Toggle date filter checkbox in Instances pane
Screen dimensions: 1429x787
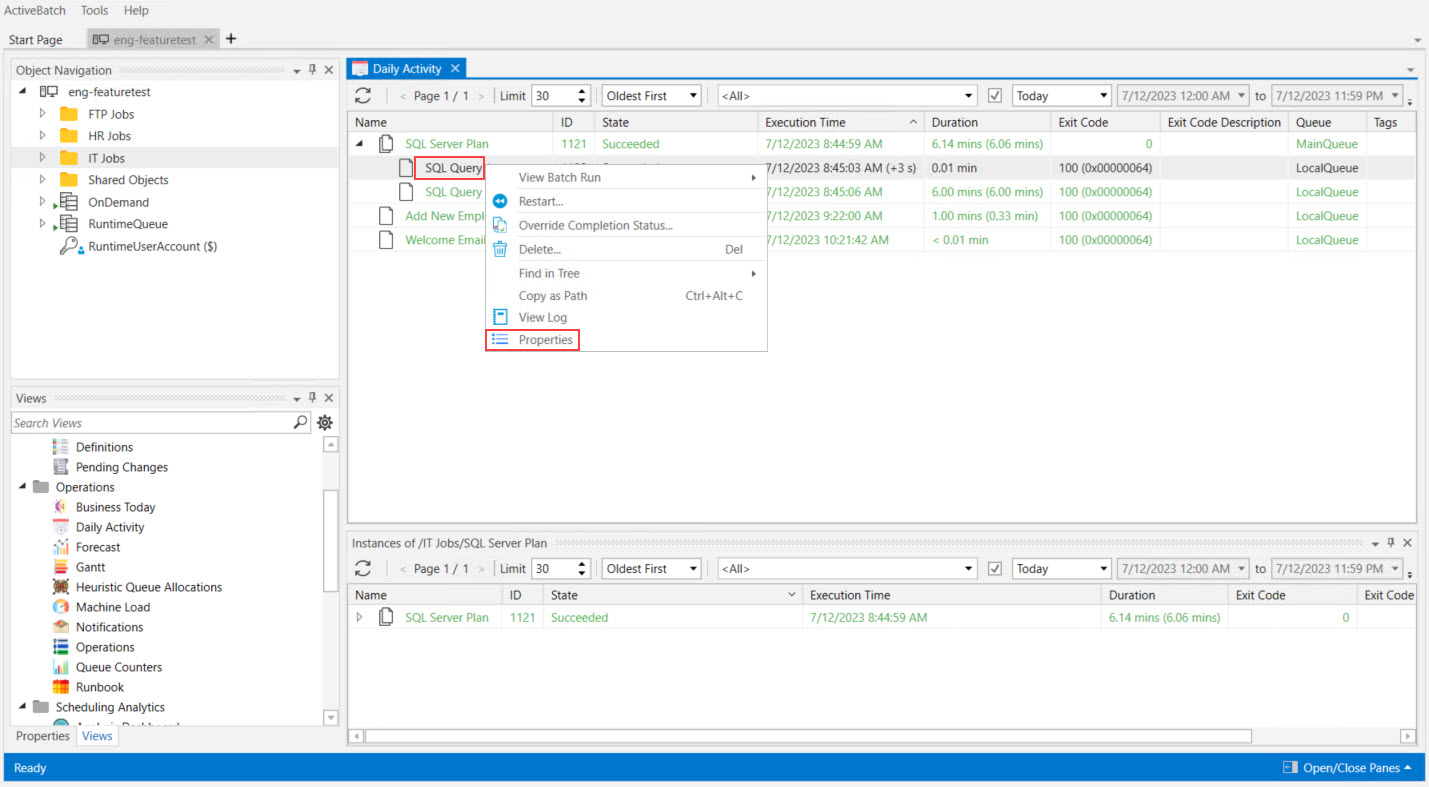995,568
